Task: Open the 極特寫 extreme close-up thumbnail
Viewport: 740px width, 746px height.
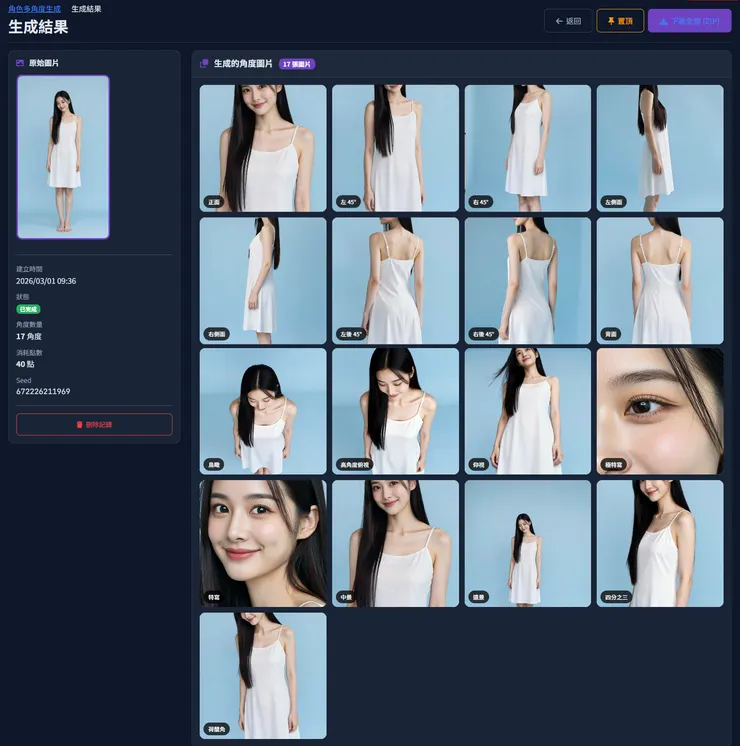Action: pos(660,411)
